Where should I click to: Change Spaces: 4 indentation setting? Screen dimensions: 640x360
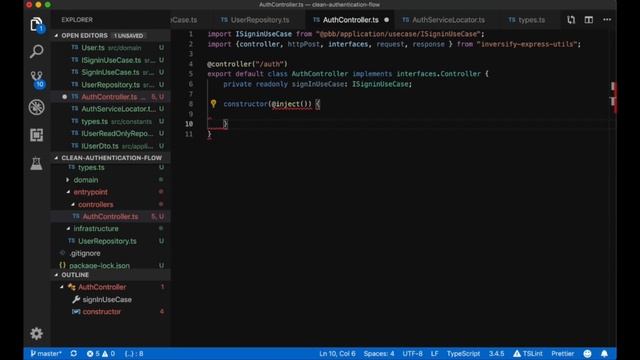click(379, 353)
